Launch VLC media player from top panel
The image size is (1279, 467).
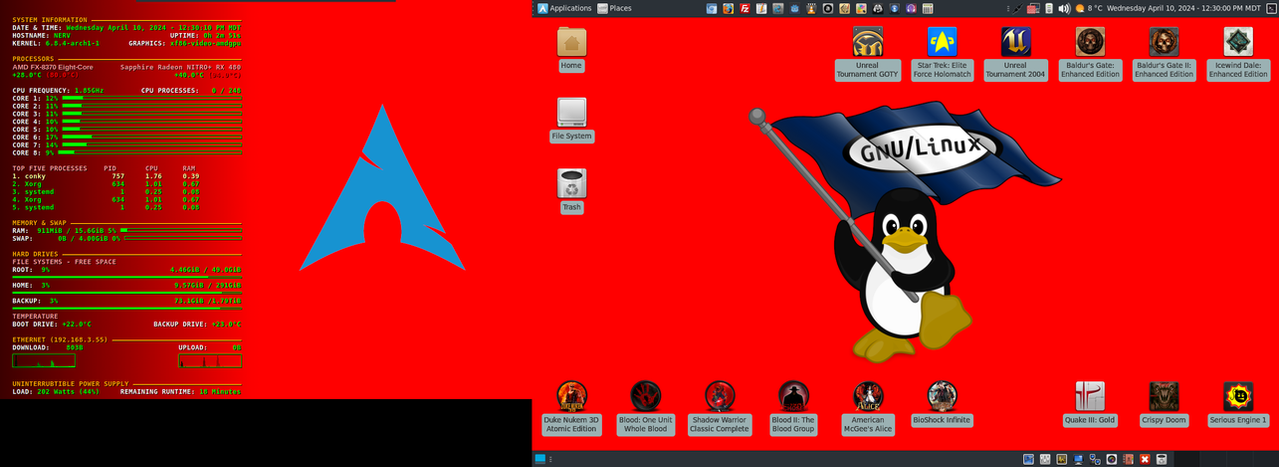[x=811, y=8]
